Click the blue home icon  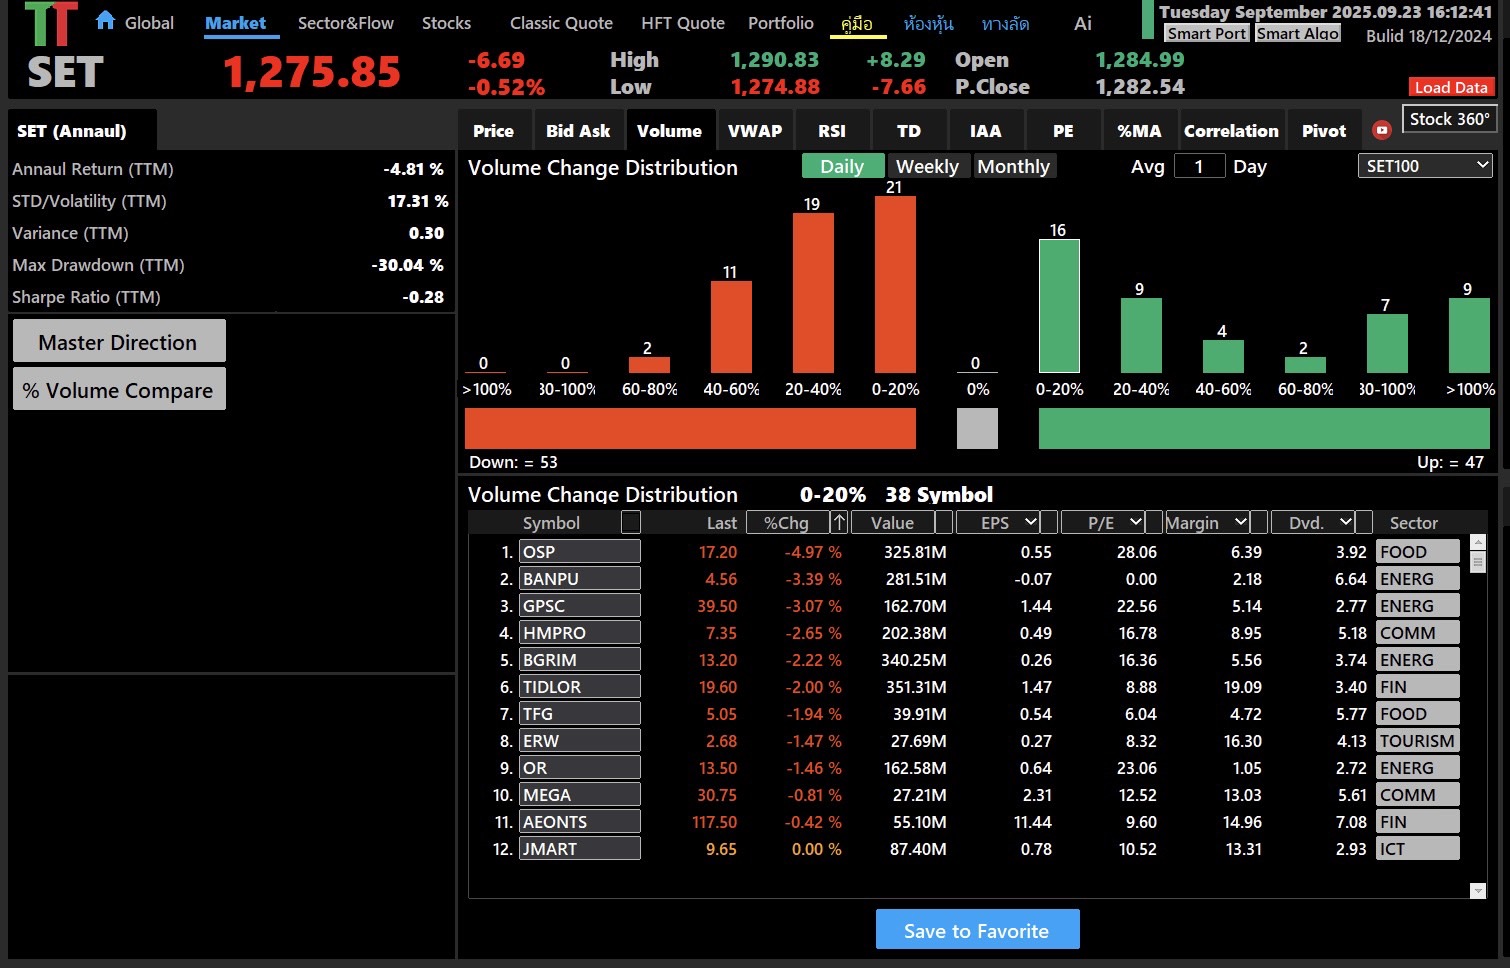pos(105,20)
